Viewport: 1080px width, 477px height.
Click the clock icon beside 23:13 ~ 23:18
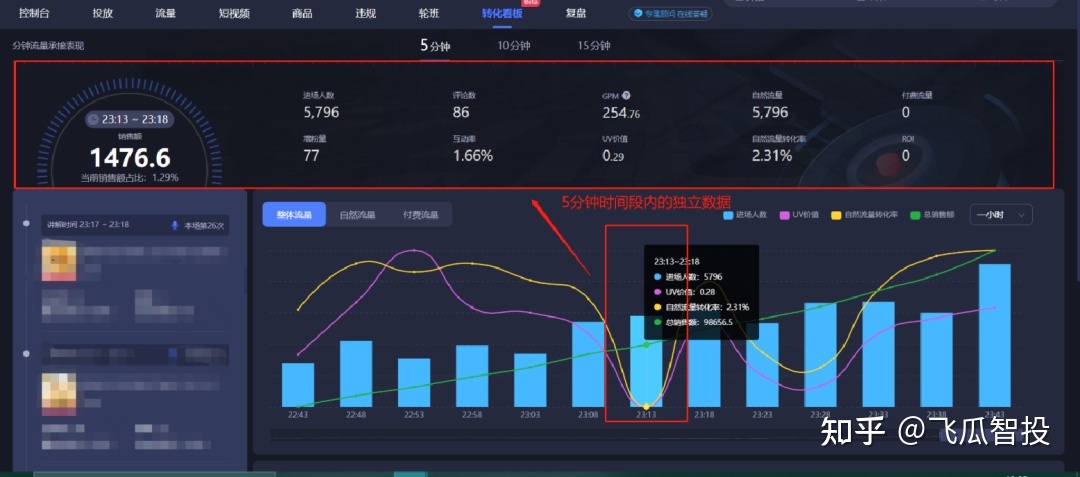tap(93, 119)
